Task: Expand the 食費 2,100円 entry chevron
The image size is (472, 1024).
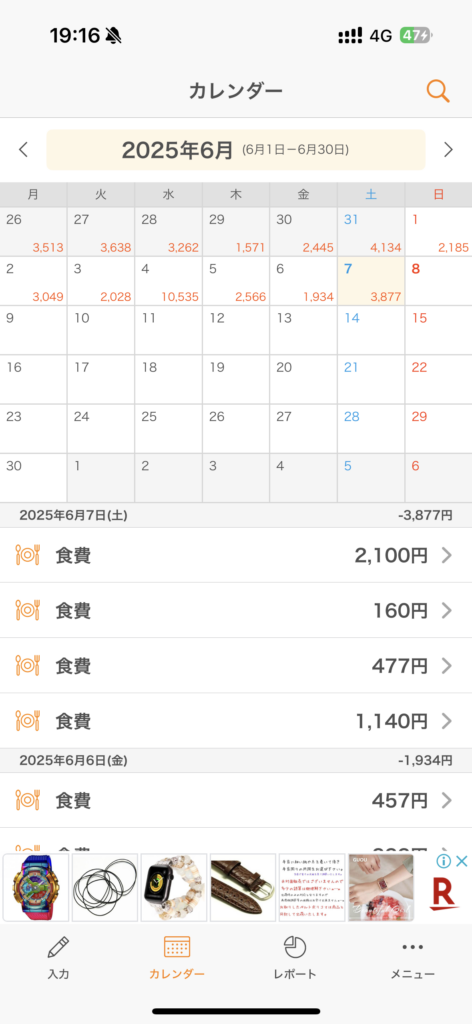Action: coord(447,556)
